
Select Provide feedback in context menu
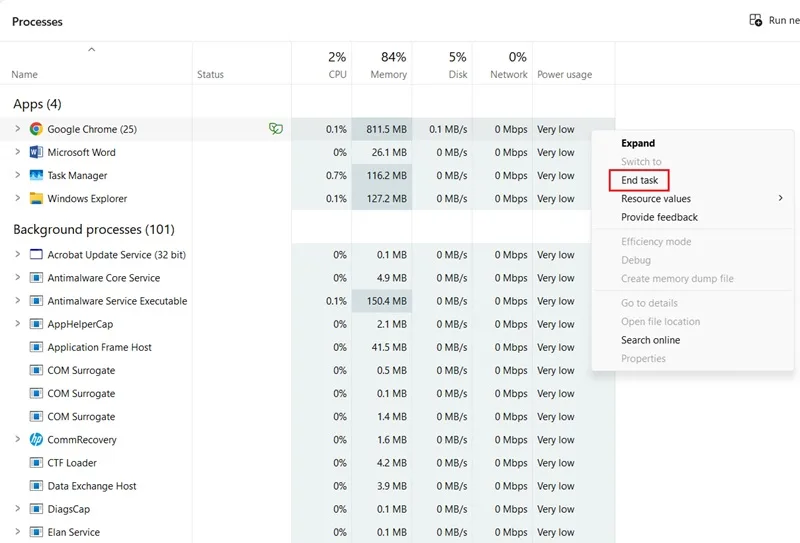(x=659, y=217)
